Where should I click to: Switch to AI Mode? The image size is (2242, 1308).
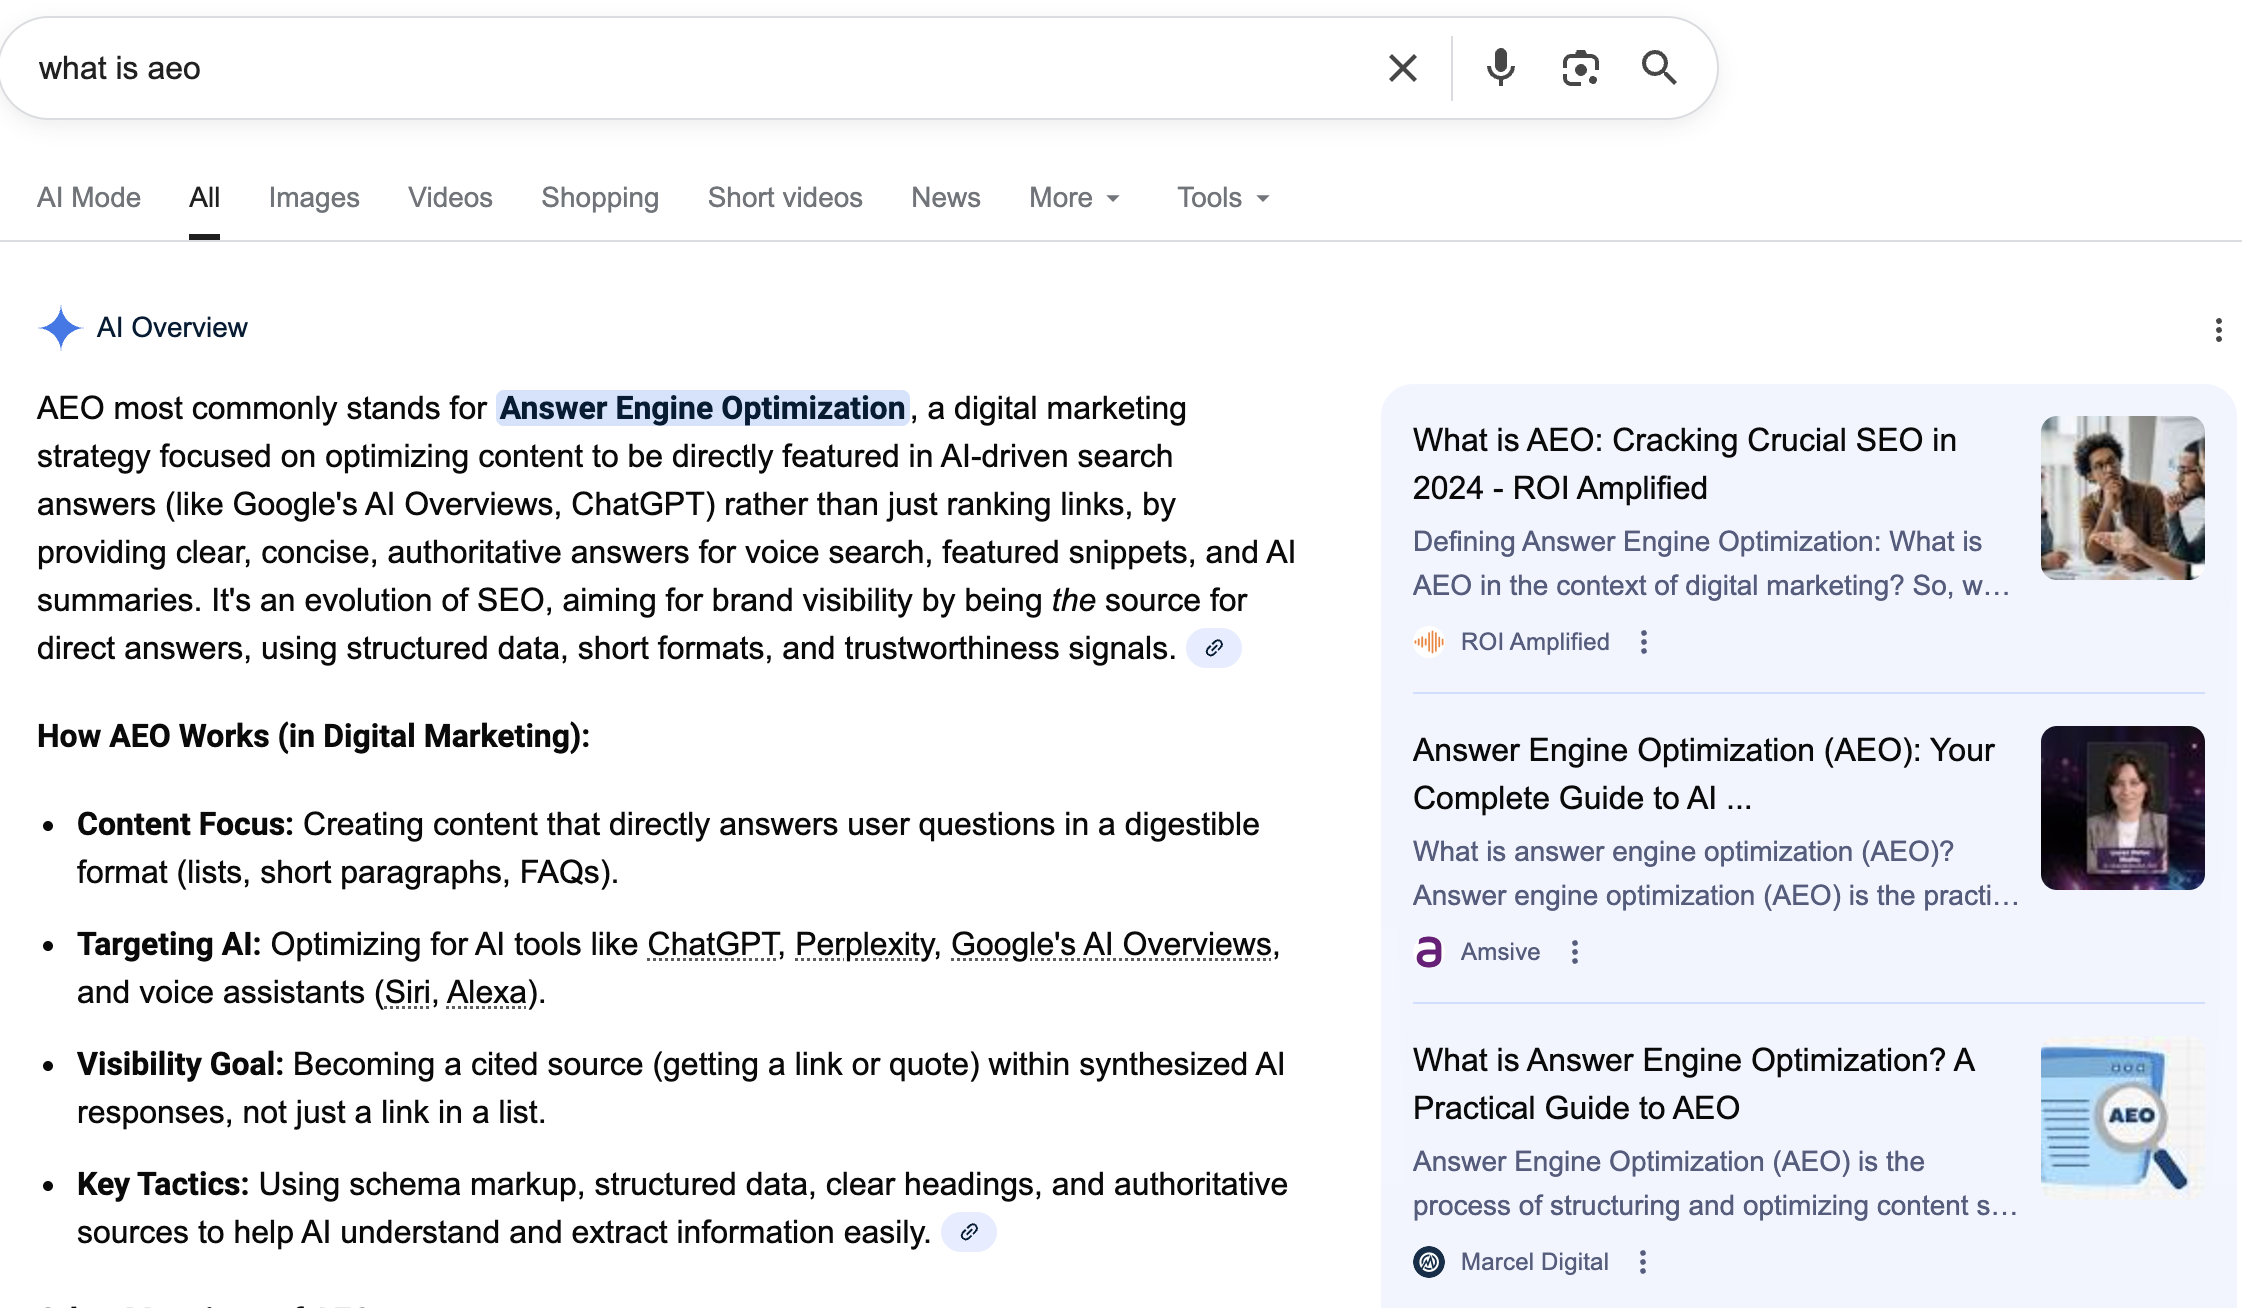(x=88, y=197)
